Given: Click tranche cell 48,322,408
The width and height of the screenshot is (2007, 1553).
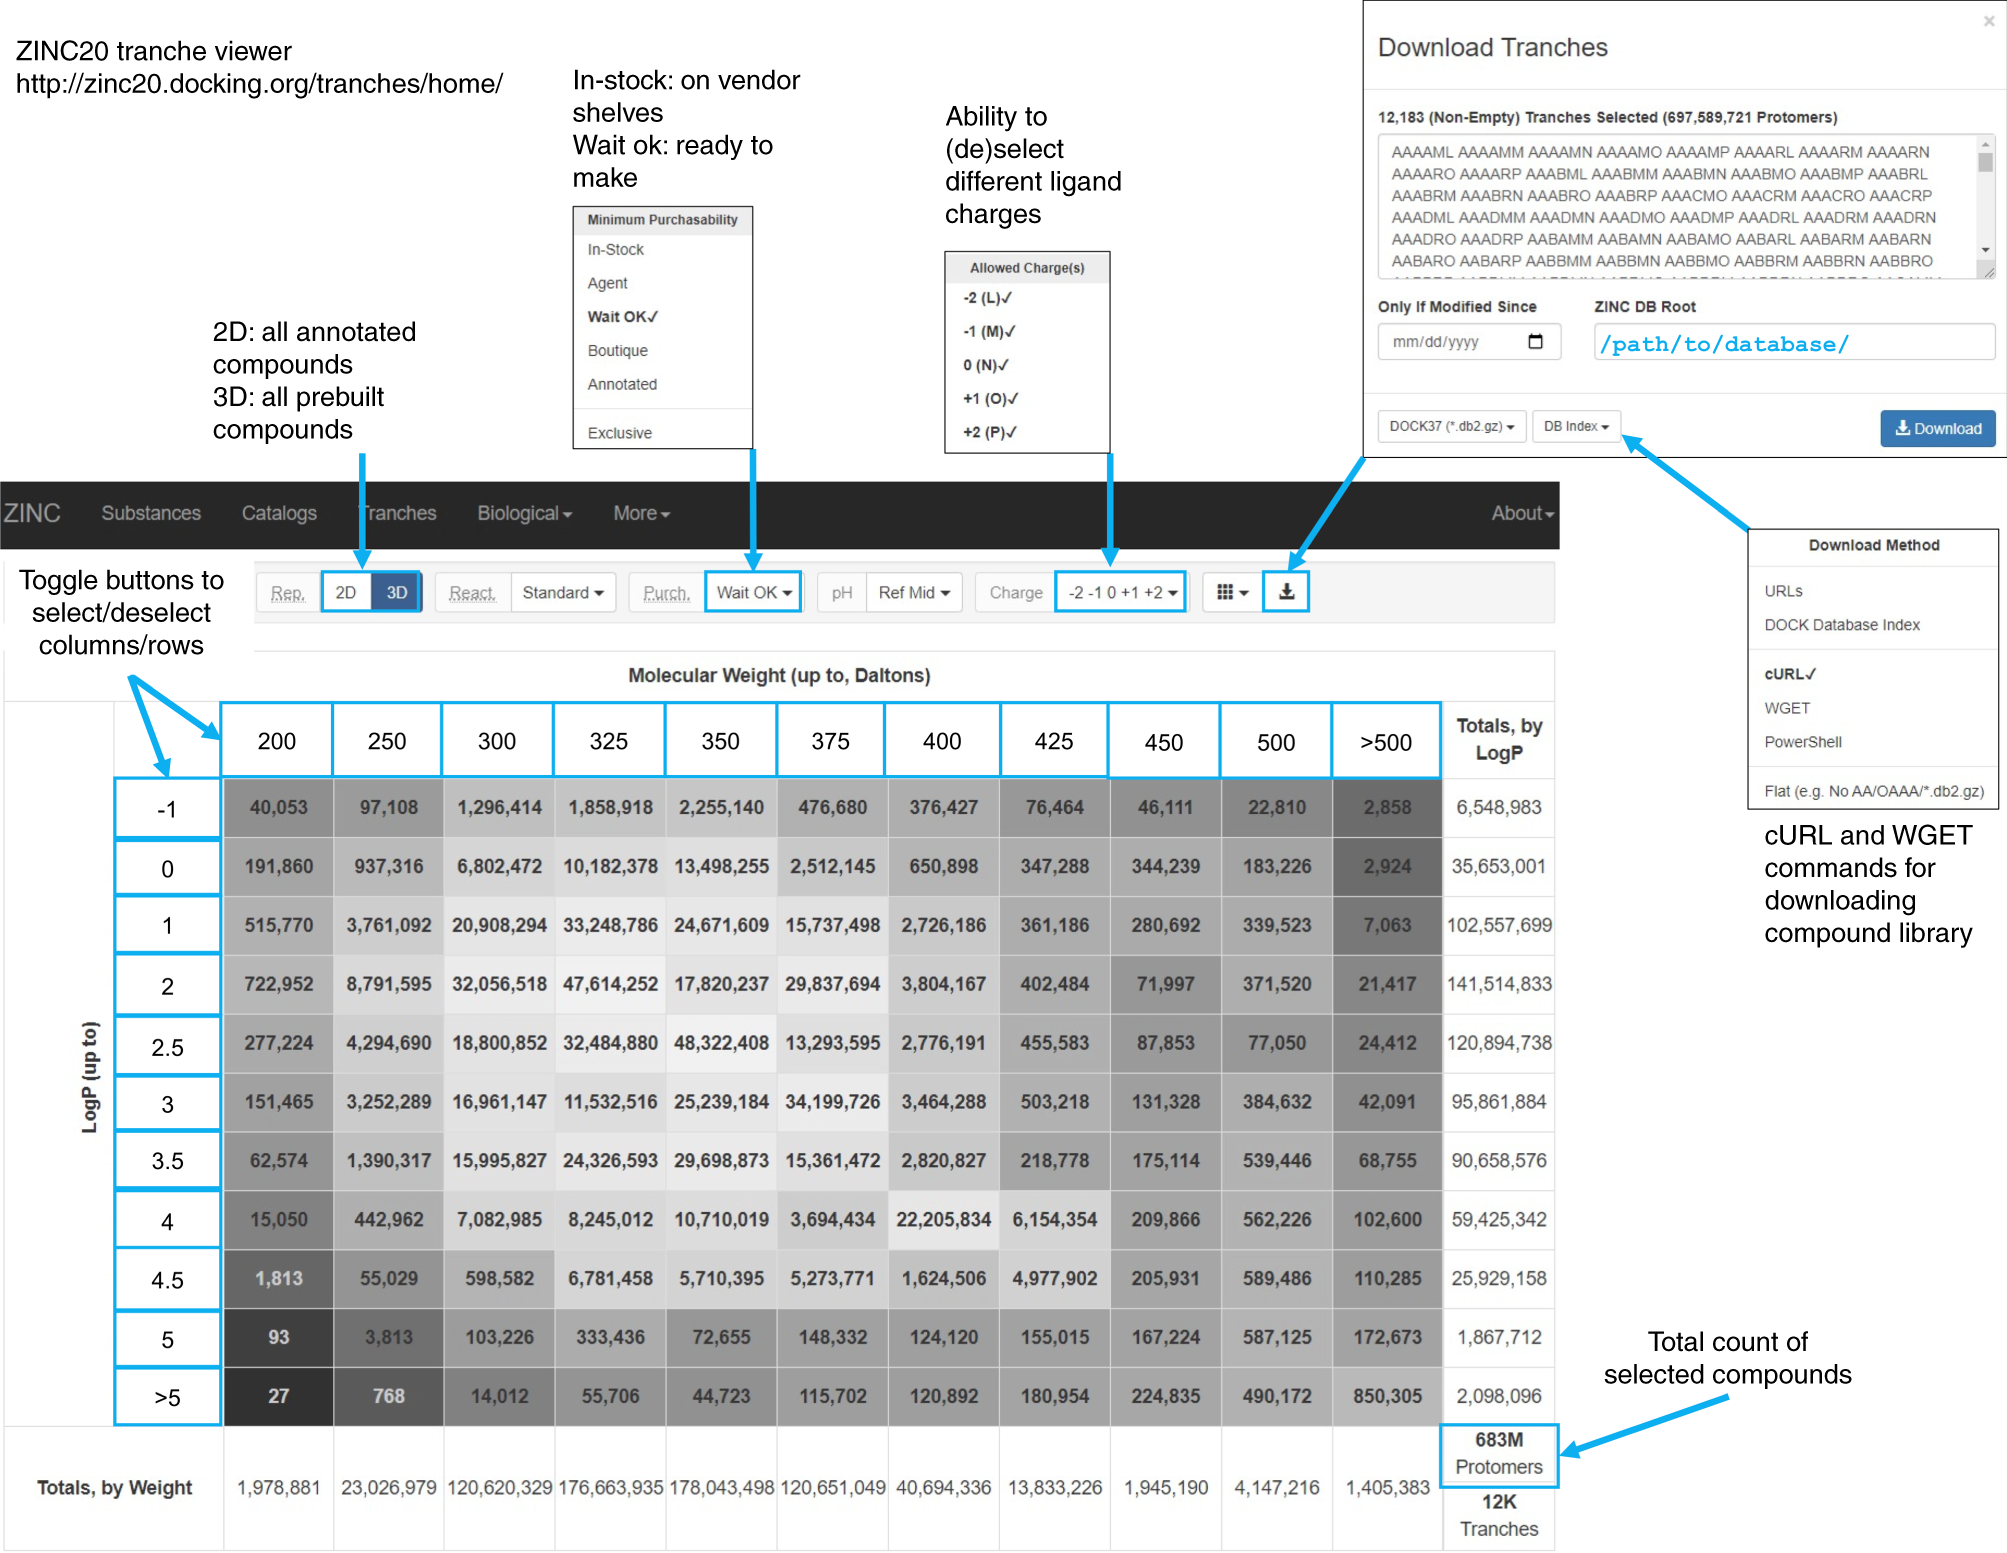Looking at the screenshot, I should tap(721, 1043).
